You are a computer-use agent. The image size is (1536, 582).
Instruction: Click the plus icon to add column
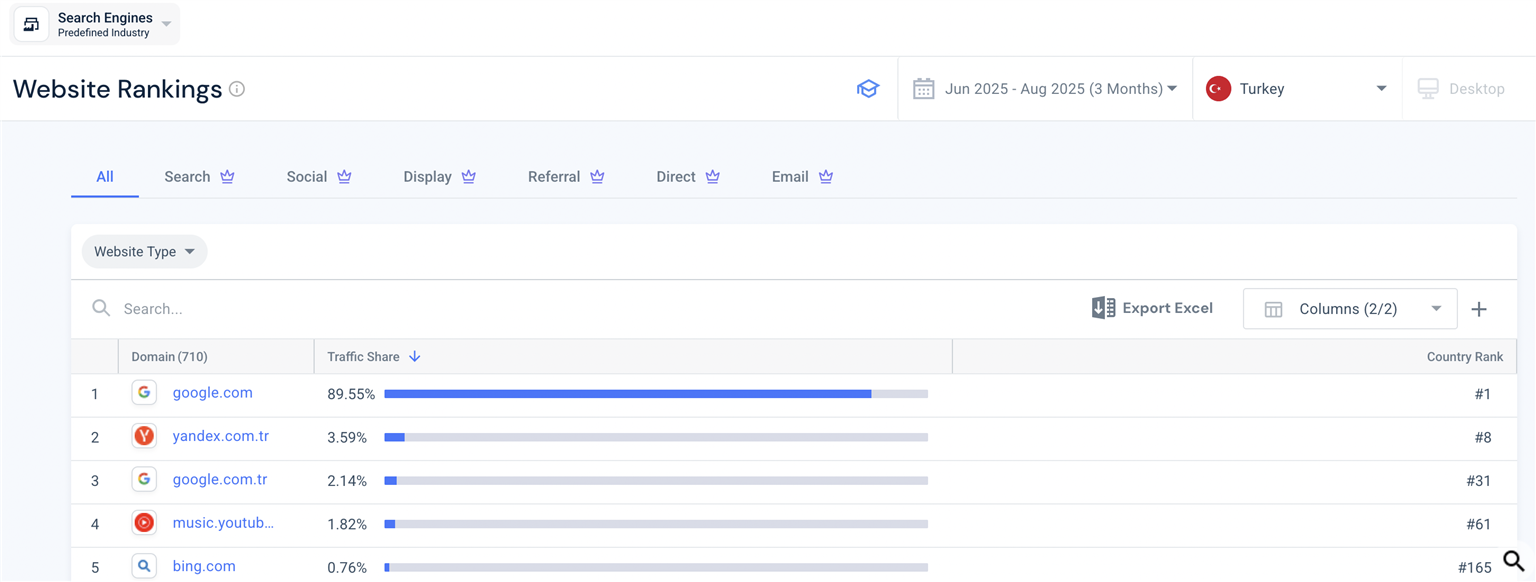pos(1479,309)
